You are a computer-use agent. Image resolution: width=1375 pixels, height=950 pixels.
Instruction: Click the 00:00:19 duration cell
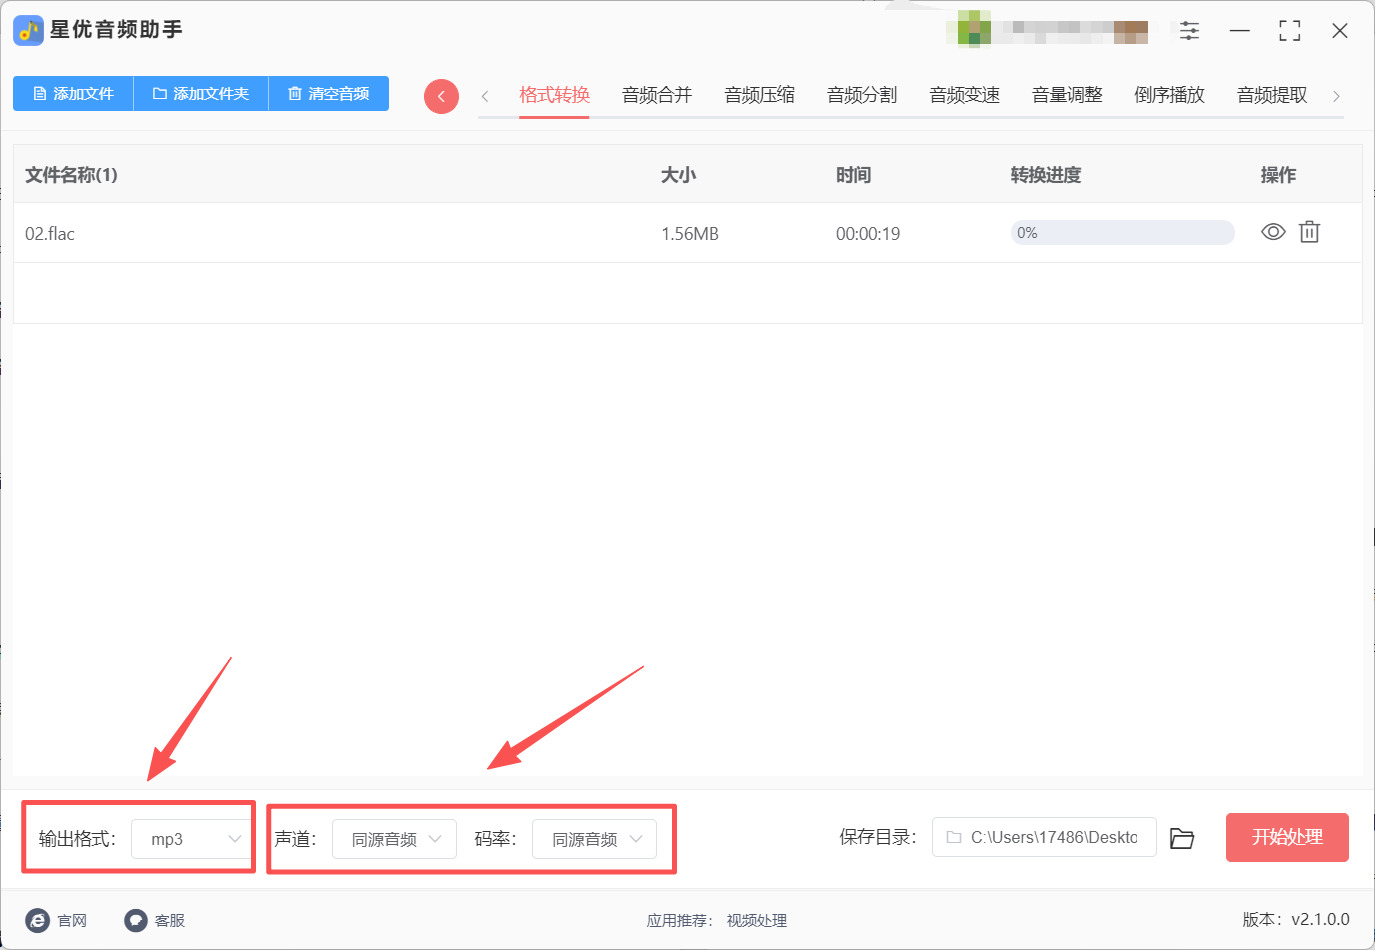coord(868,234)
